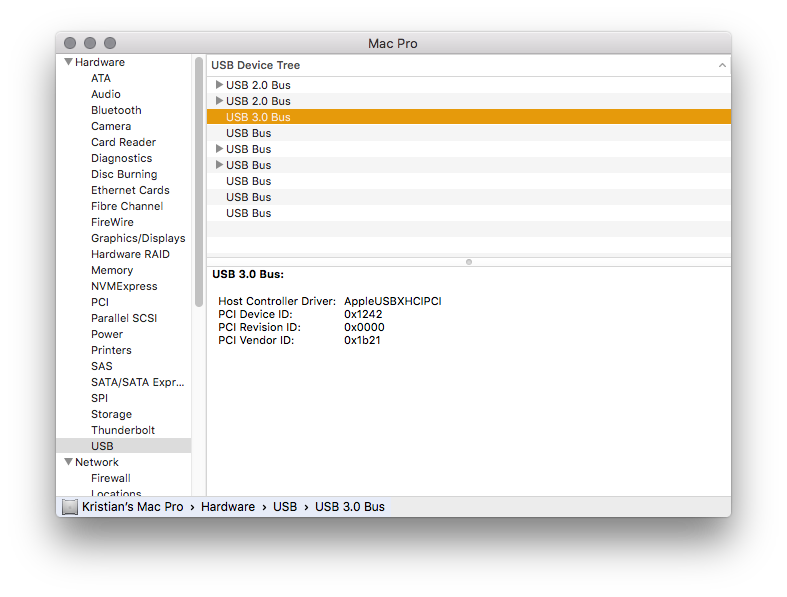
Task: Open Storage information
Action: click(x=111, y=414)
